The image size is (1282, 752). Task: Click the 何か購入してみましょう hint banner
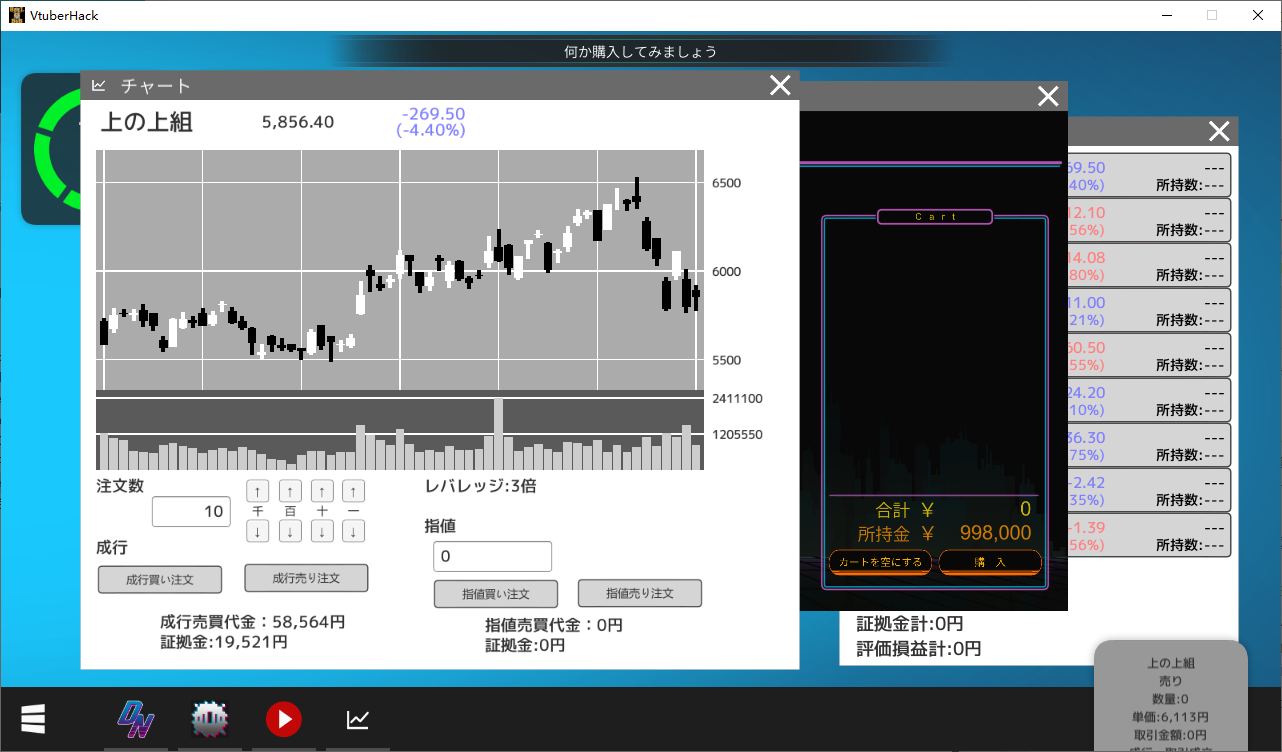(640, 51)
